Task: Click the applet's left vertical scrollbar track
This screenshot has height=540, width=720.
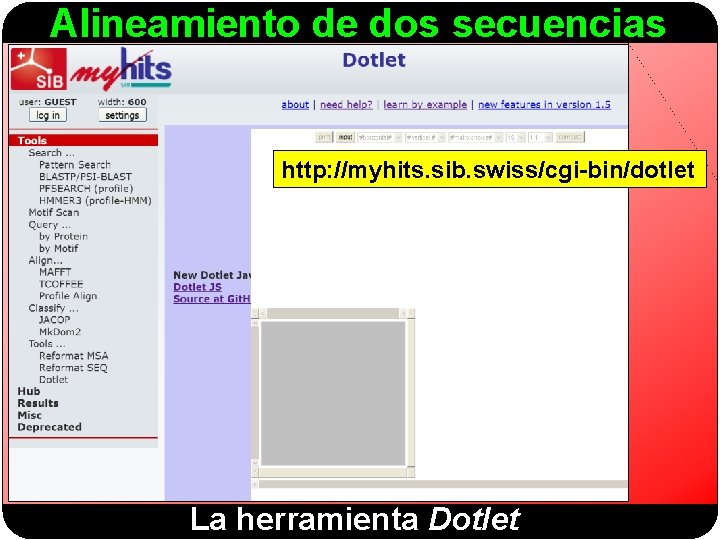Action: click(x=256, y=394)
